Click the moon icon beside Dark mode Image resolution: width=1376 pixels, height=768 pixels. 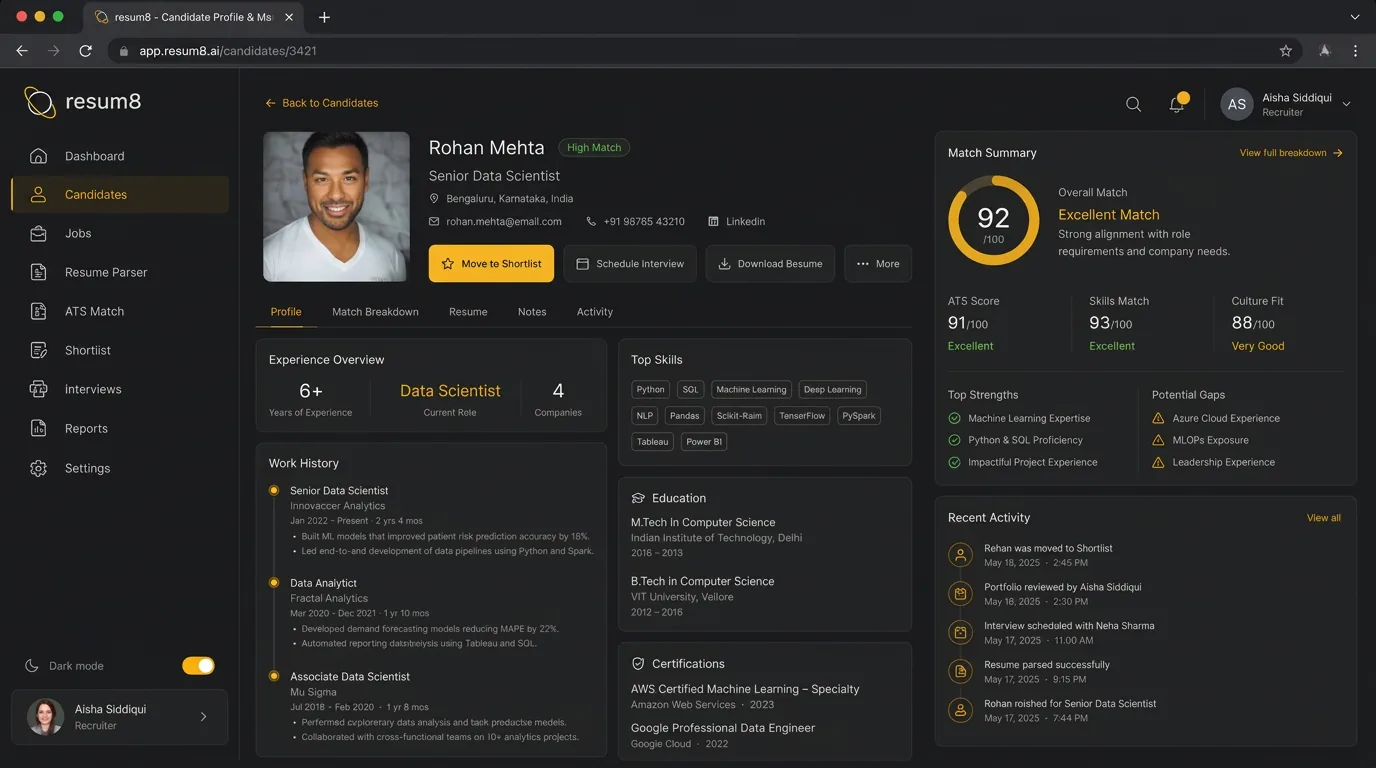(x=31, y=666)
